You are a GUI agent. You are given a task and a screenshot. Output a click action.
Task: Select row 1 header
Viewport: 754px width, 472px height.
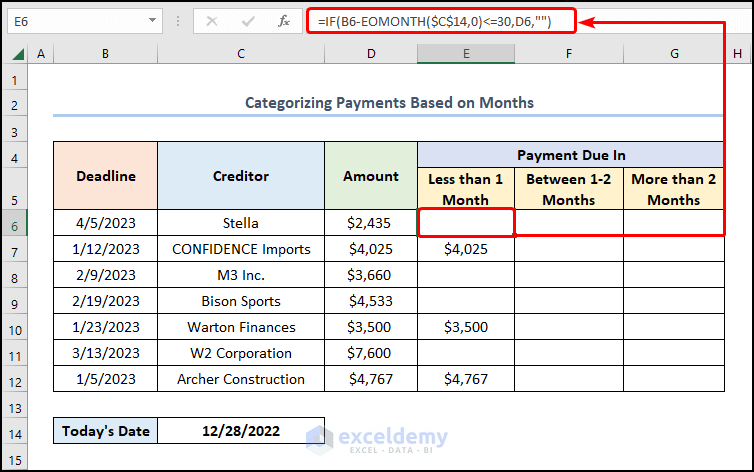click(x=14, y=79)
